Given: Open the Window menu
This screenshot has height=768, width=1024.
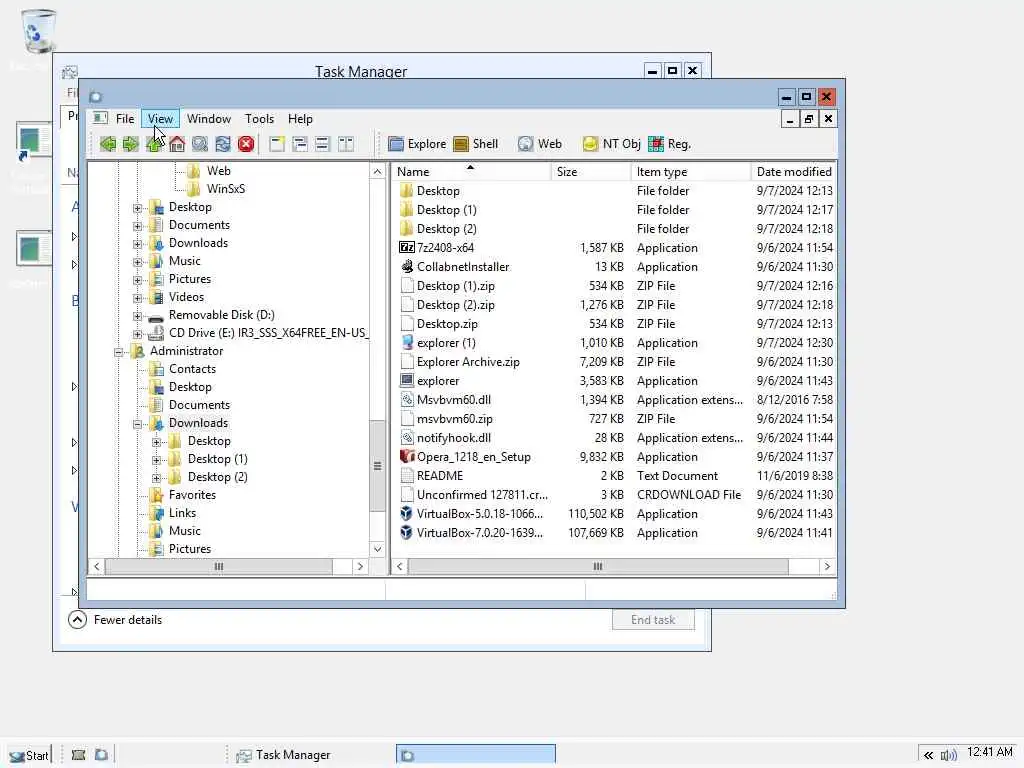Looking at the screenshot, I should click(x=208, y=119).
